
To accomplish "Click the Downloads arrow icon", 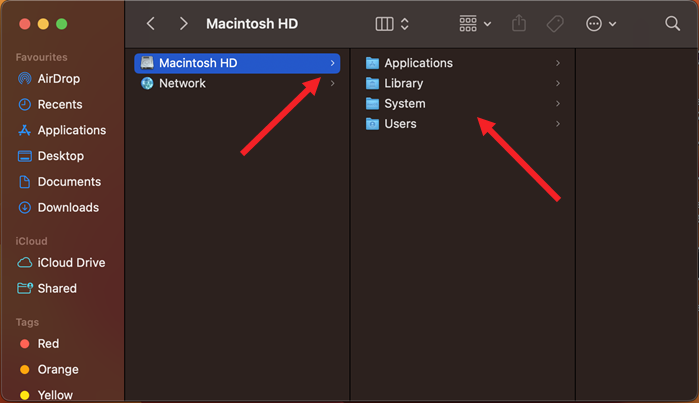I will coord(25,207).
